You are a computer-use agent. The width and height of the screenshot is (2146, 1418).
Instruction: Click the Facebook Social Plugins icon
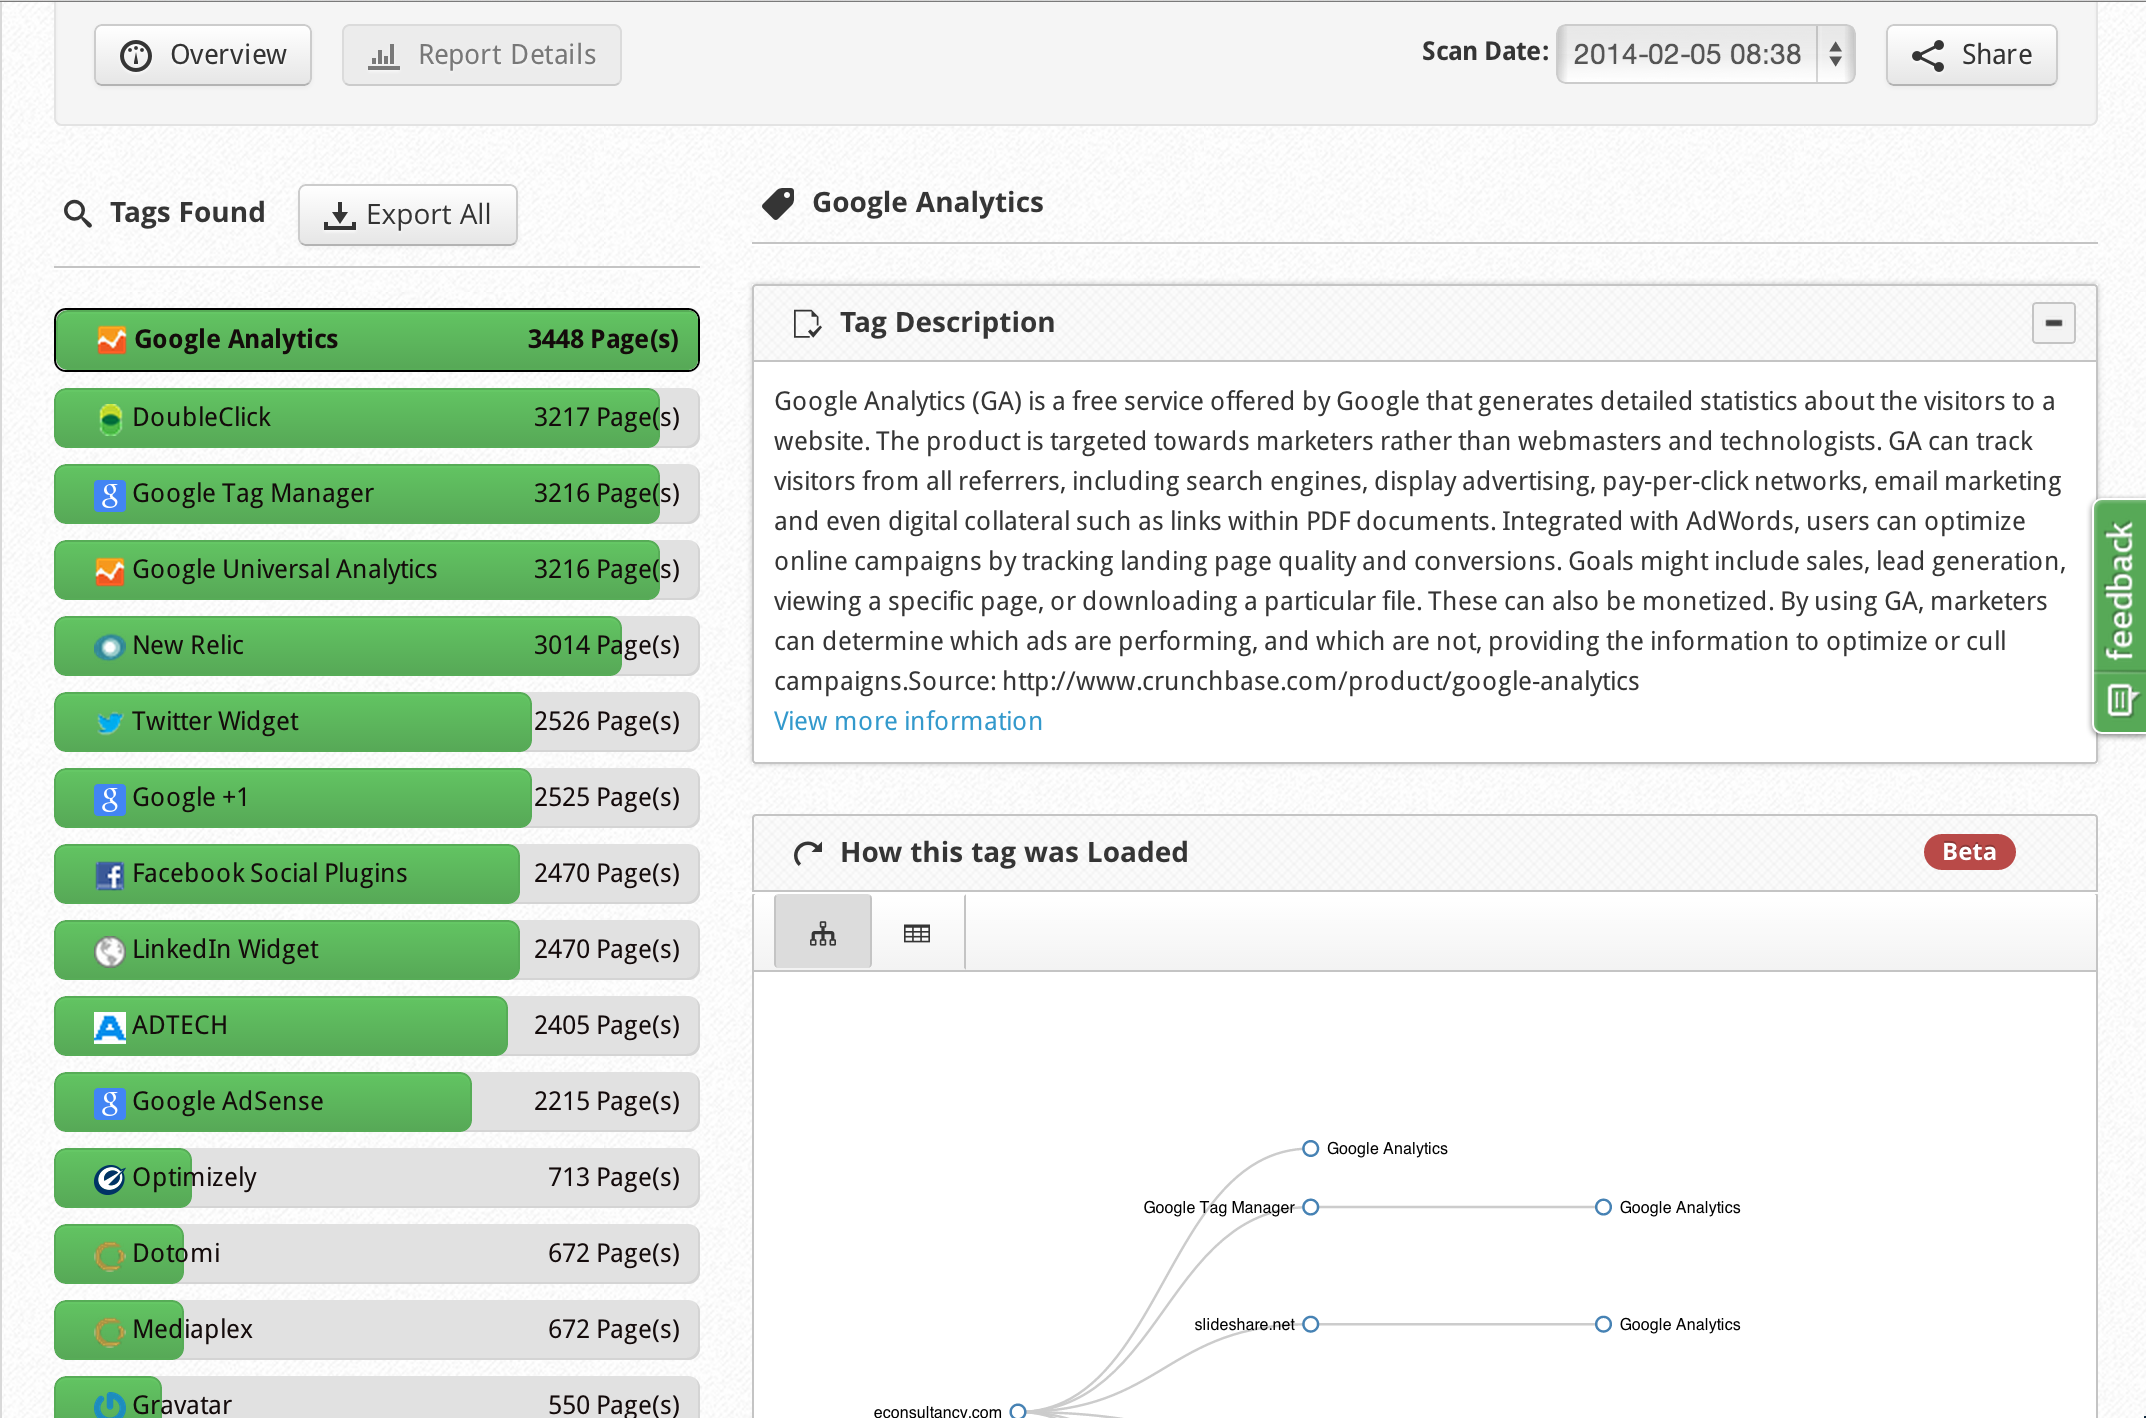[109, 874]
